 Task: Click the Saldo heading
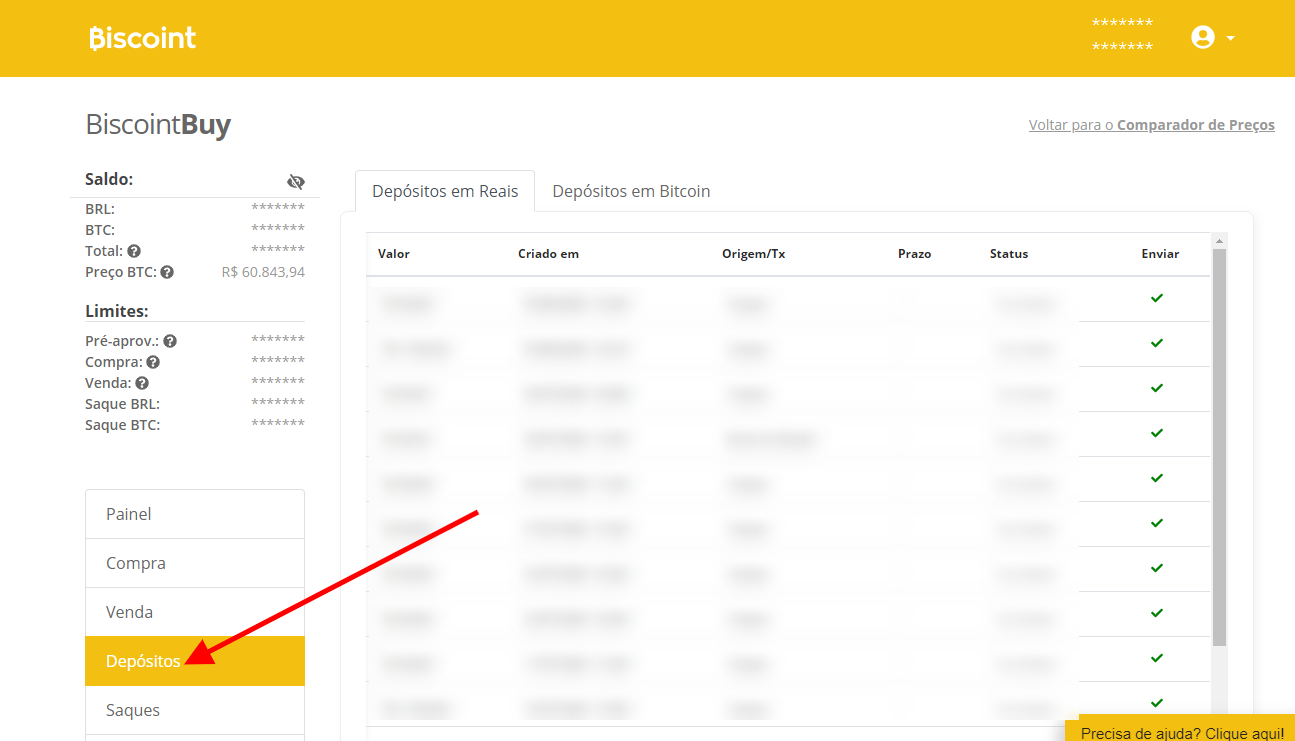[110, 179]
